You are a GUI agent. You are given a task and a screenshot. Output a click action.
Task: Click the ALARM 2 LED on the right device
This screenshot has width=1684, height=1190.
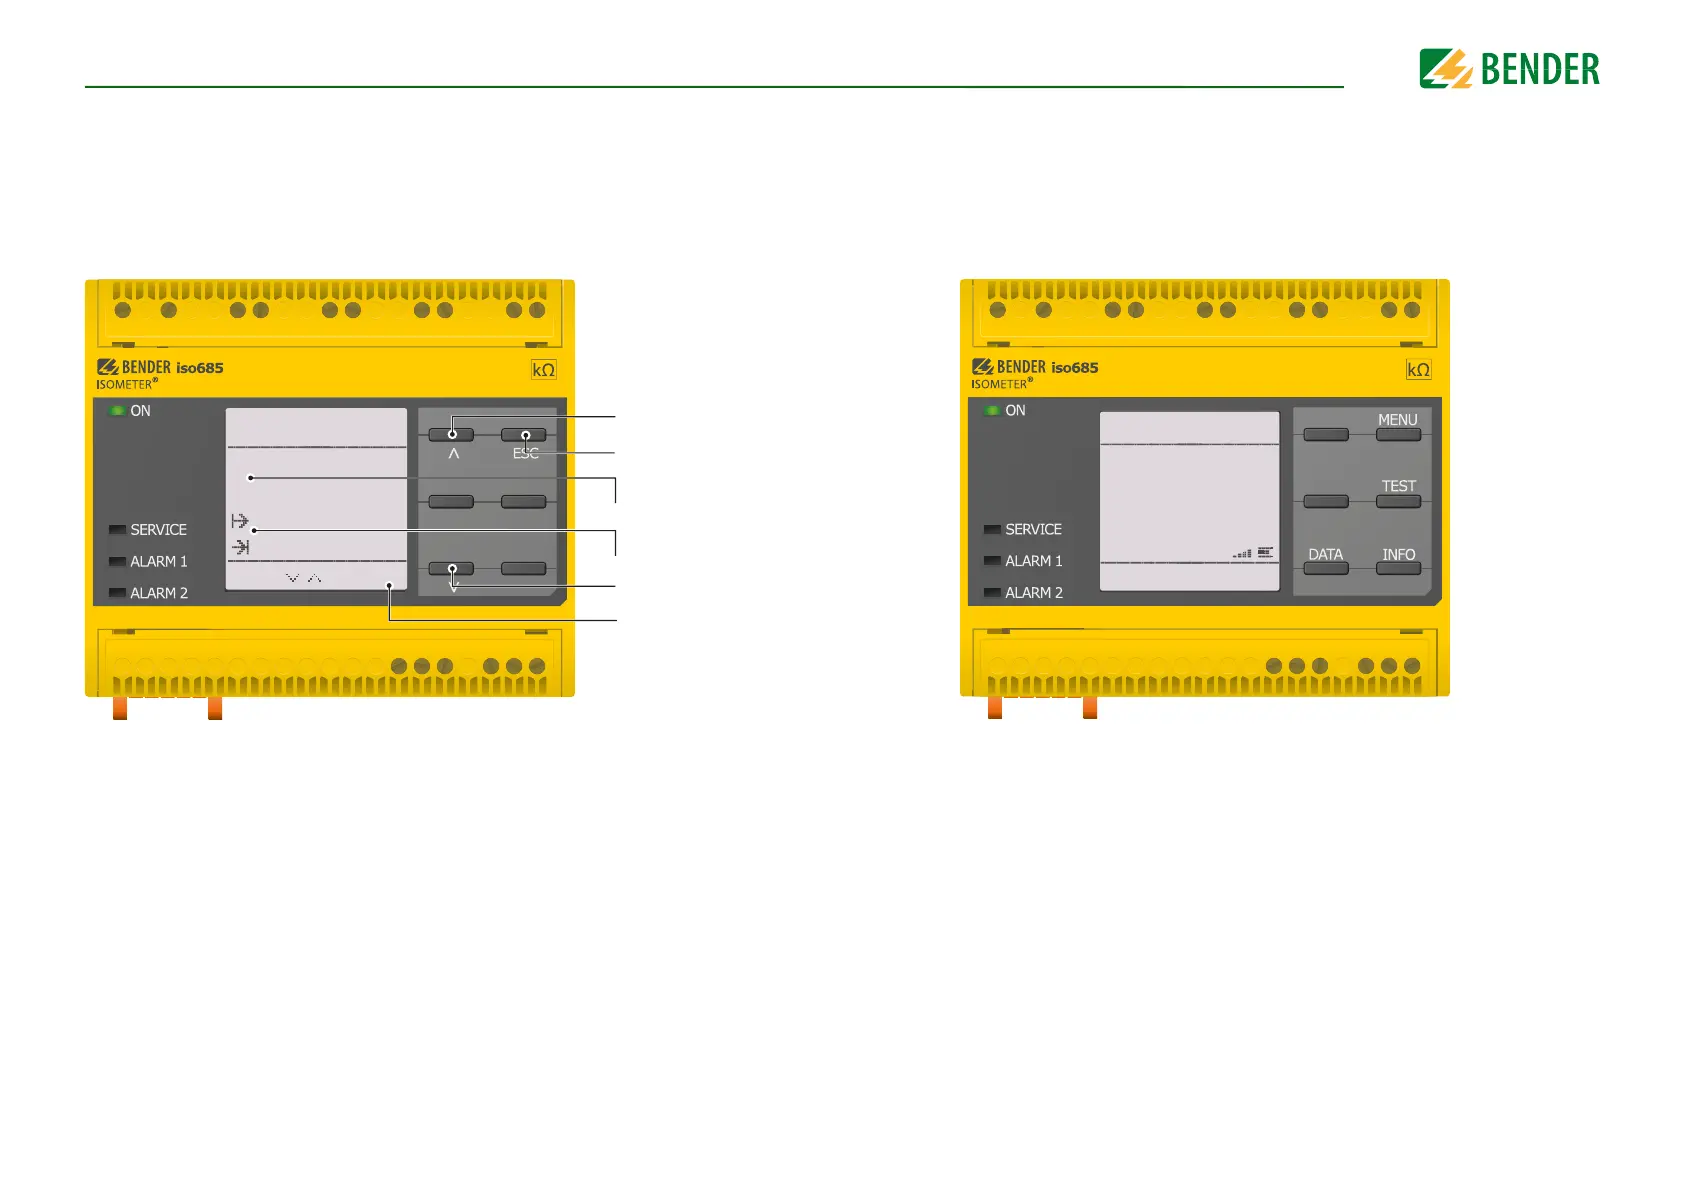click(992, 593)
